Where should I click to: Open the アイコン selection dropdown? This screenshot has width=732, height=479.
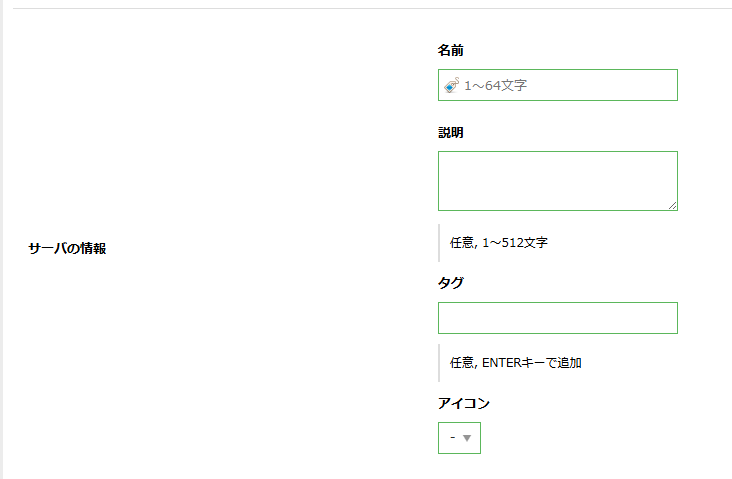pyautogui.click(x=459, y=438)
